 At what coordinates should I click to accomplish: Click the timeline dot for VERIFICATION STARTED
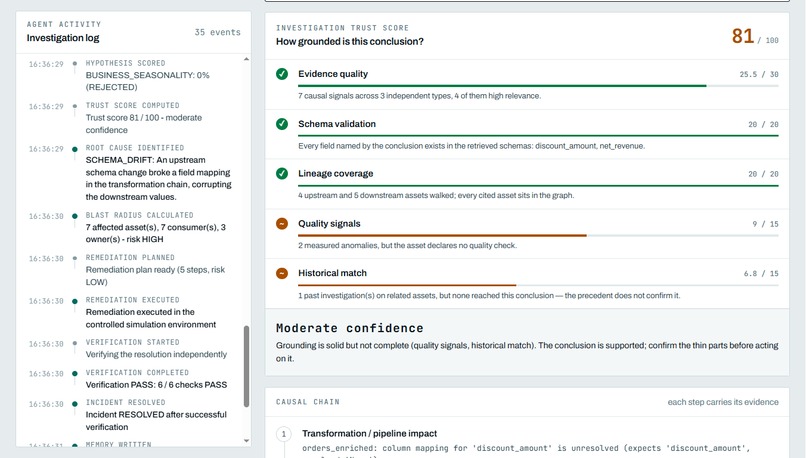[75, 343]
